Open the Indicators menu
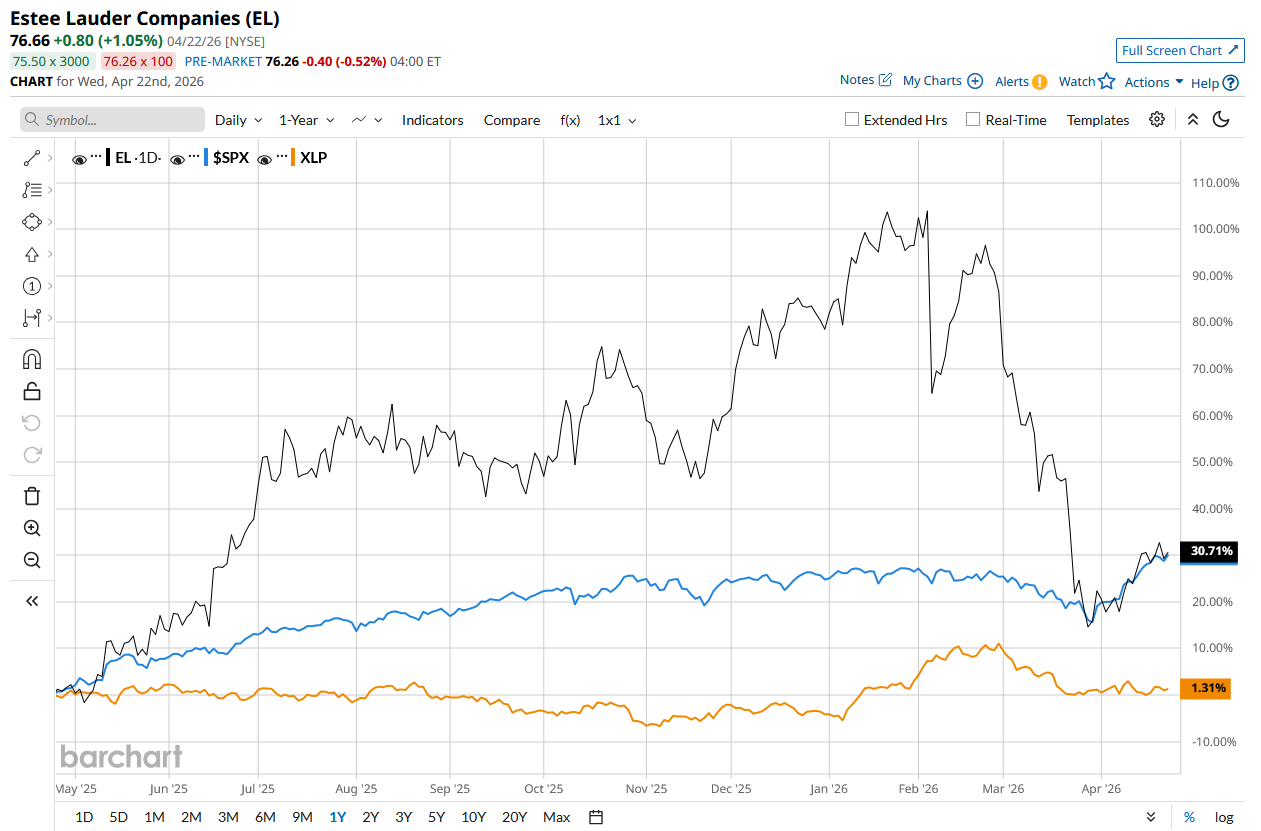 point(432,120)
